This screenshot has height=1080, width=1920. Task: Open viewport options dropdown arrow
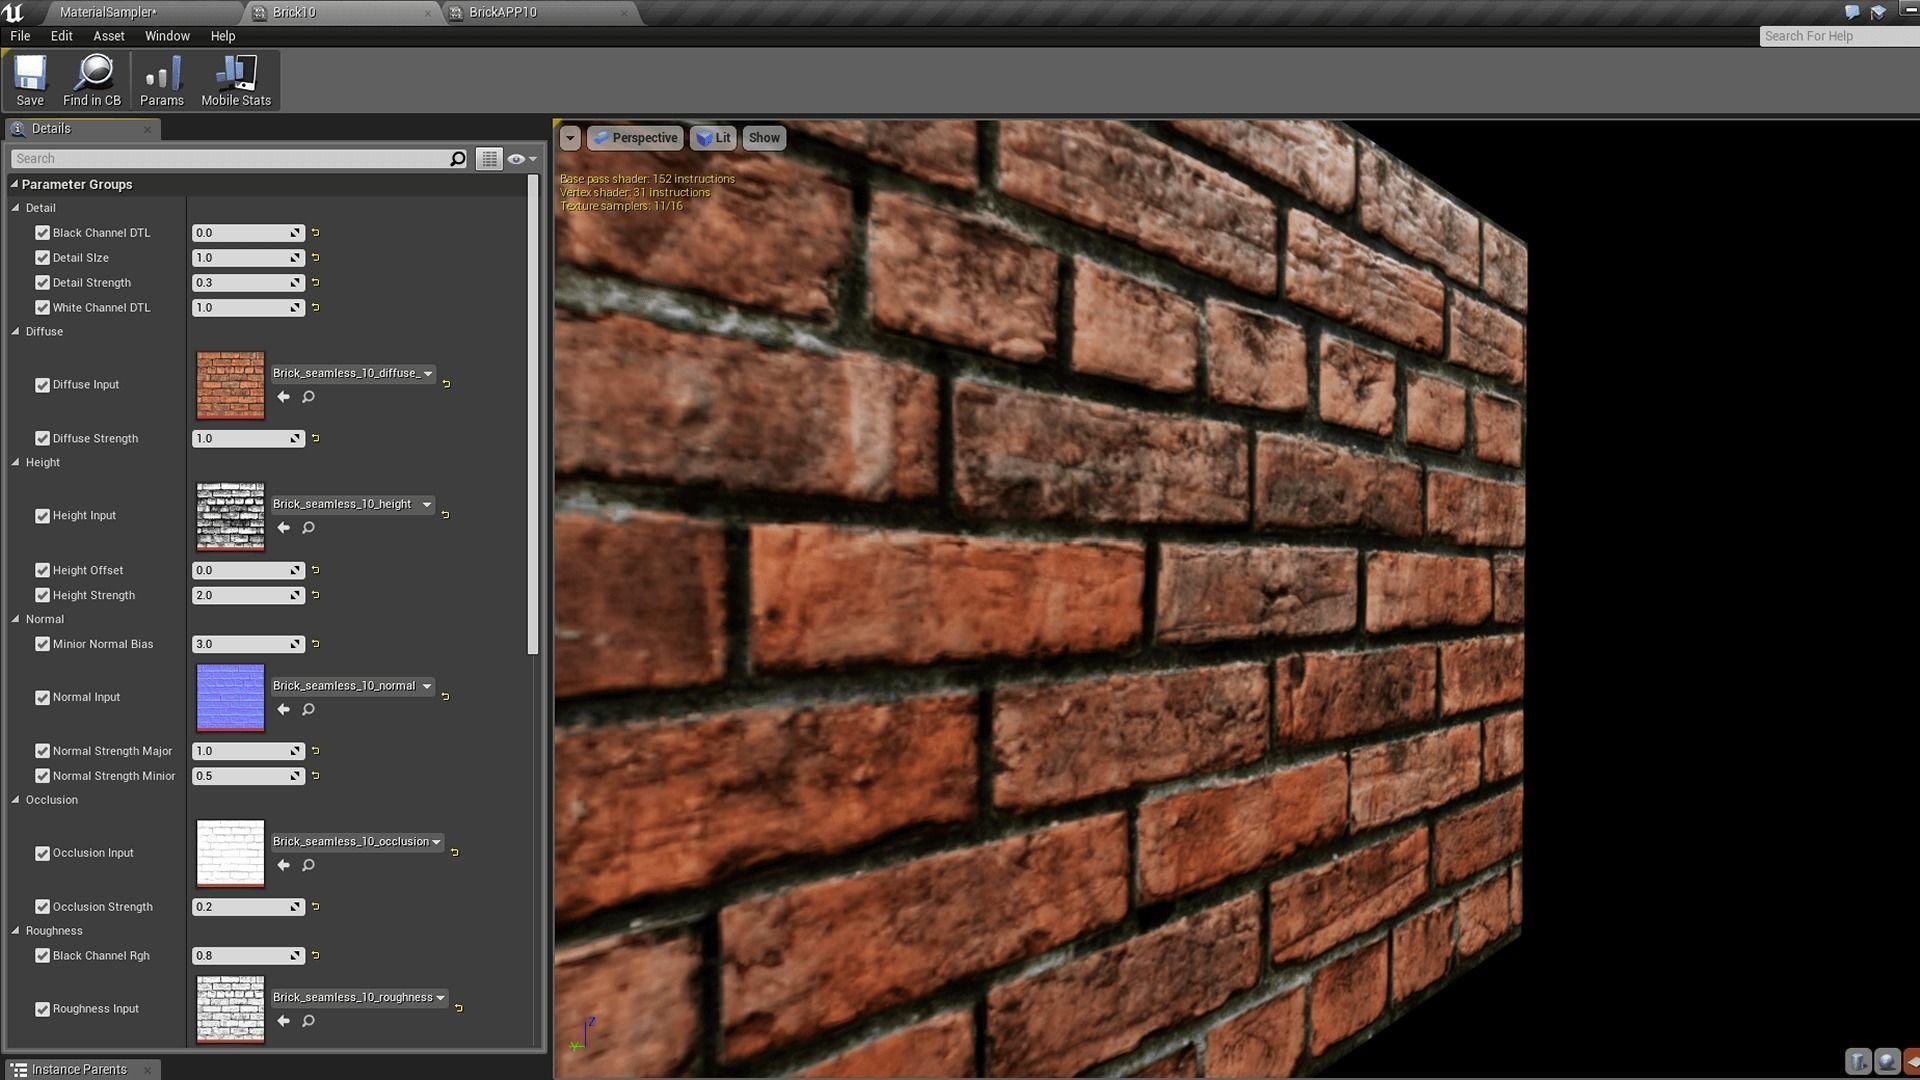click(x=570, y=138)
